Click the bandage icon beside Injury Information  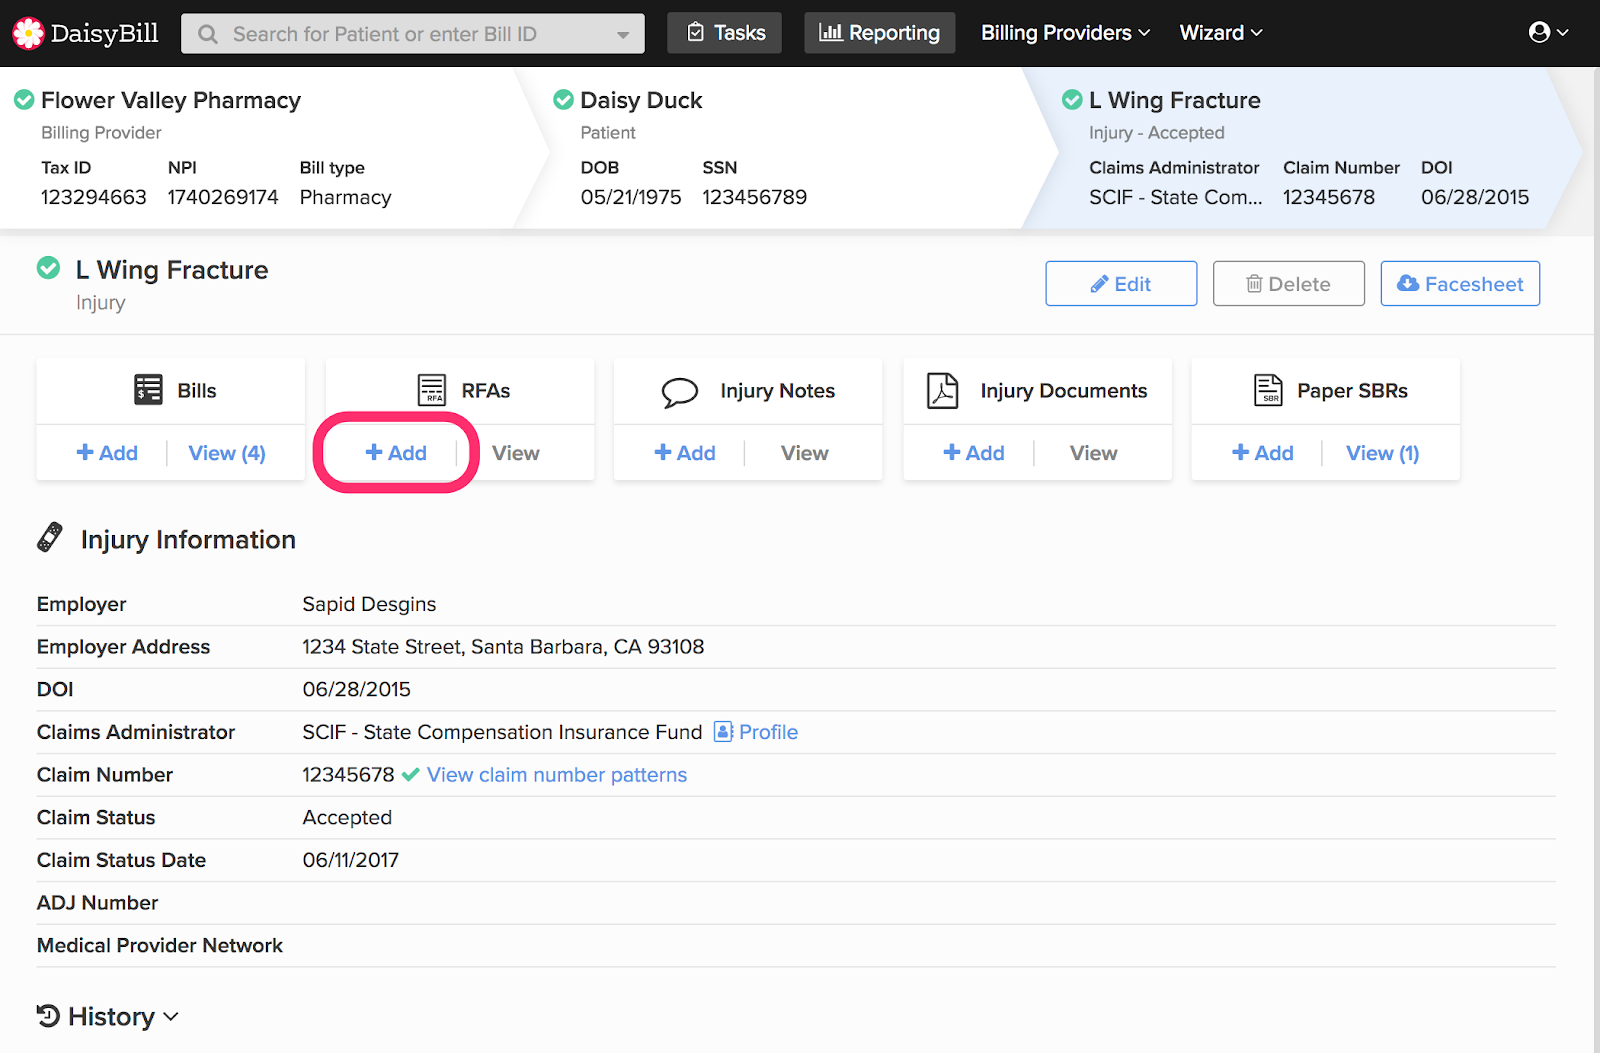point(50,537)
